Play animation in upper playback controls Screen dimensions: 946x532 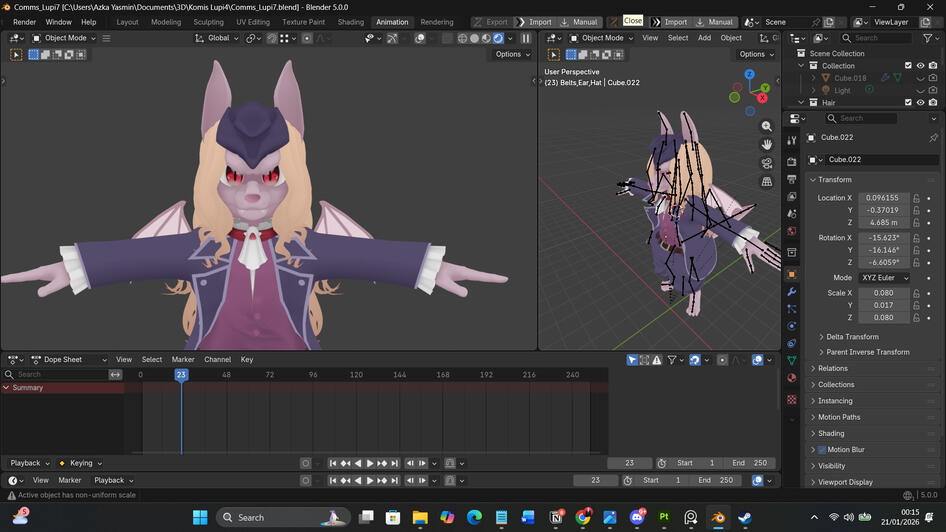(x=370, y=463)
